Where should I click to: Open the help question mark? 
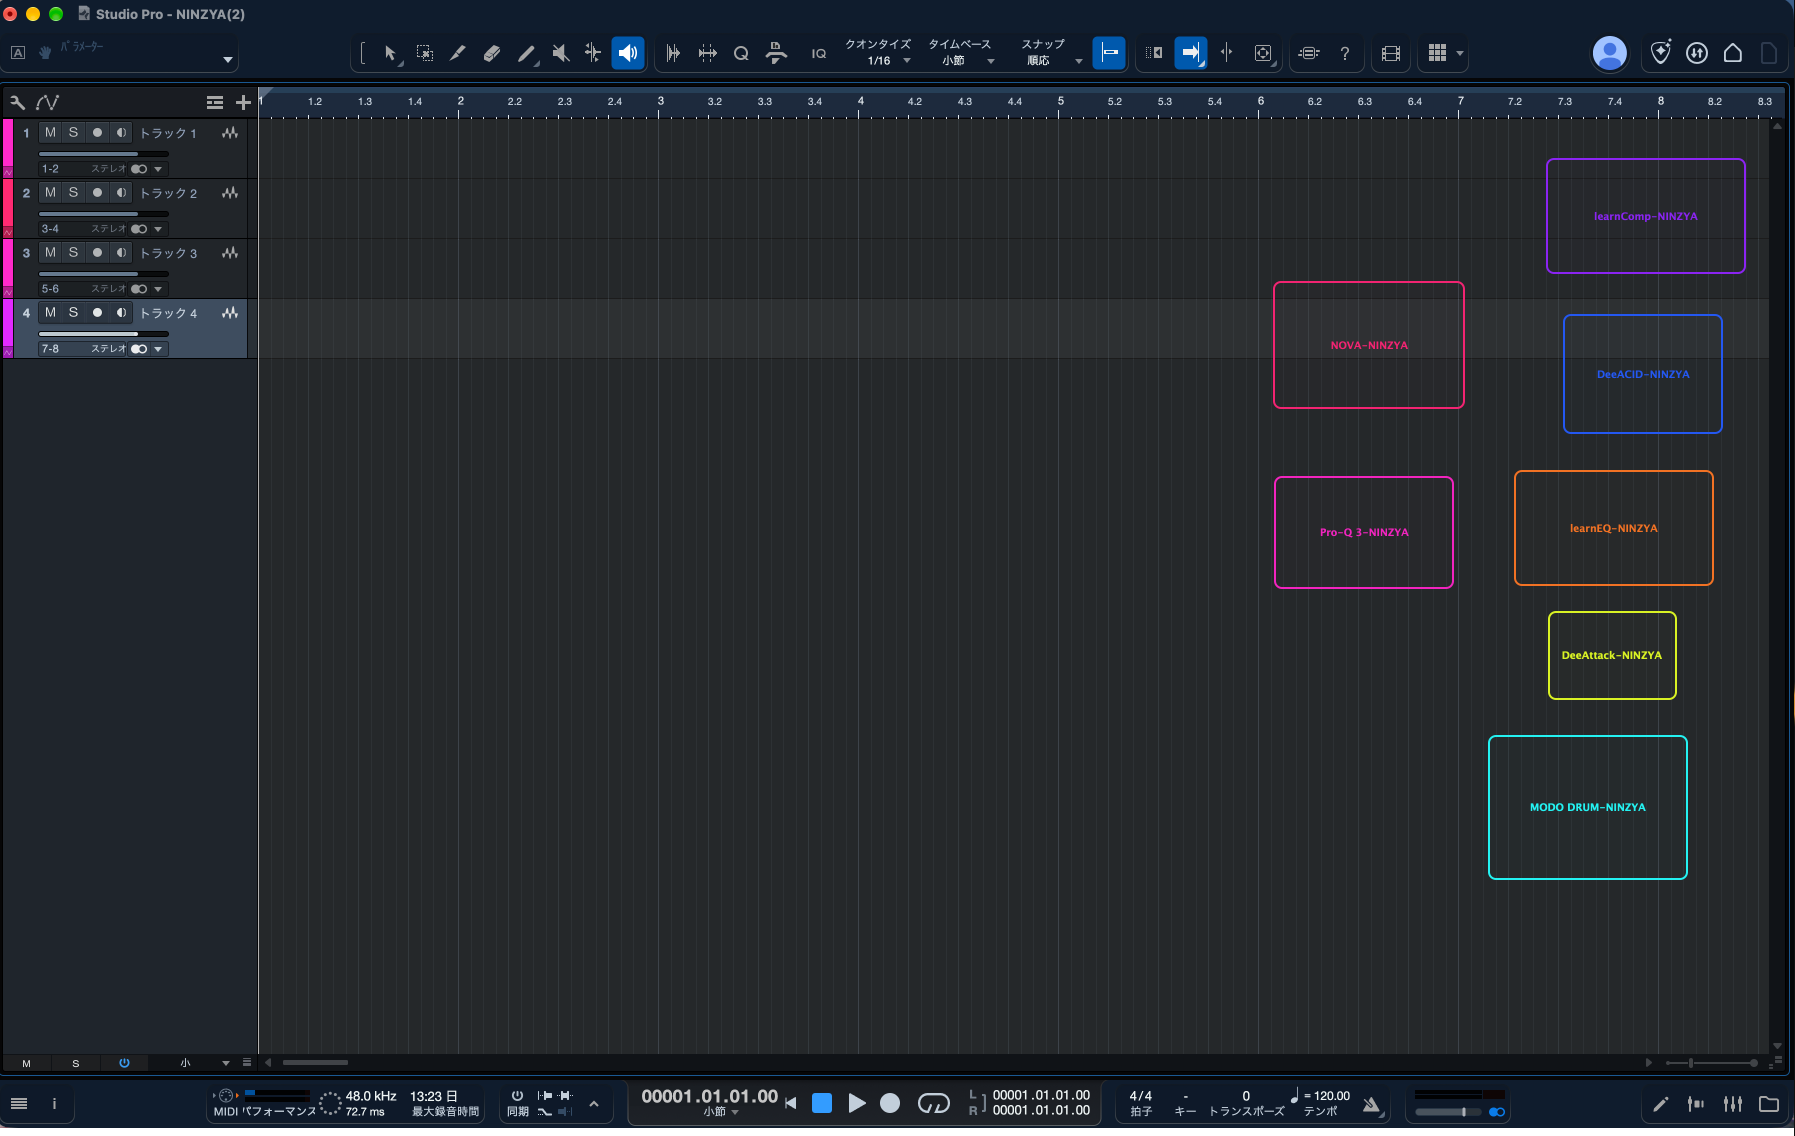(1345, 54)
